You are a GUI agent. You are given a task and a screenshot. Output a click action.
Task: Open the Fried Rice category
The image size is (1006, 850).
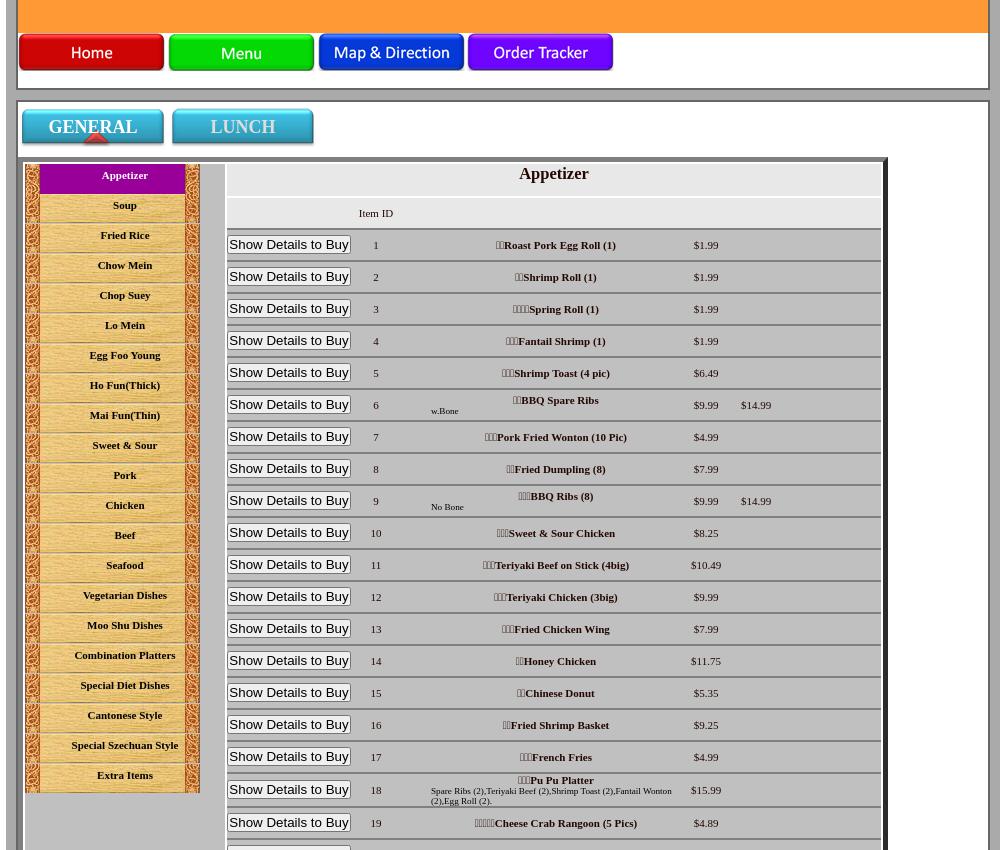point(125,236)
